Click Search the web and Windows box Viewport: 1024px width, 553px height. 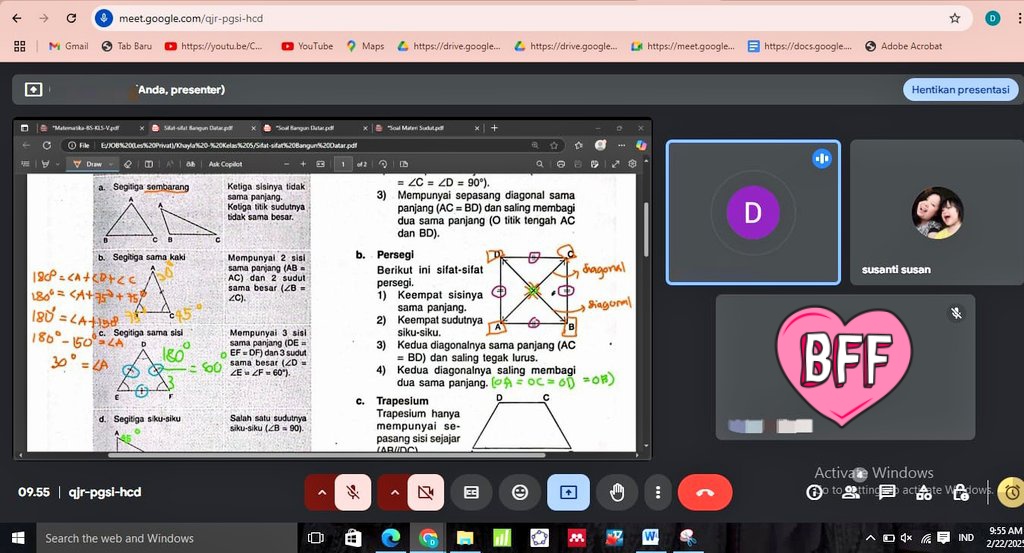point(167,538)
